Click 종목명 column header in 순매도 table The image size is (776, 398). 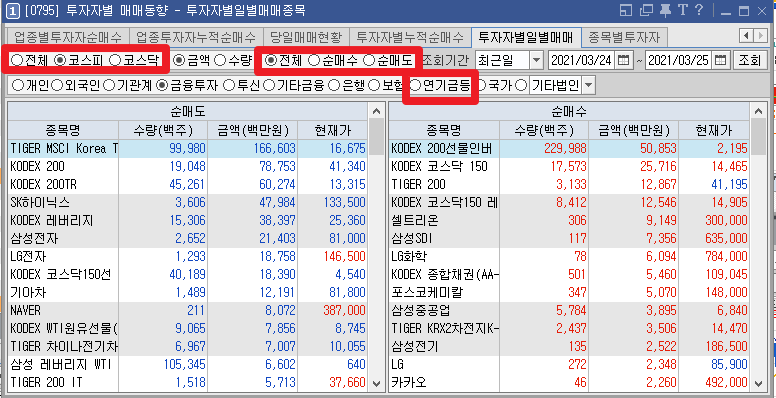coord(63,131)
